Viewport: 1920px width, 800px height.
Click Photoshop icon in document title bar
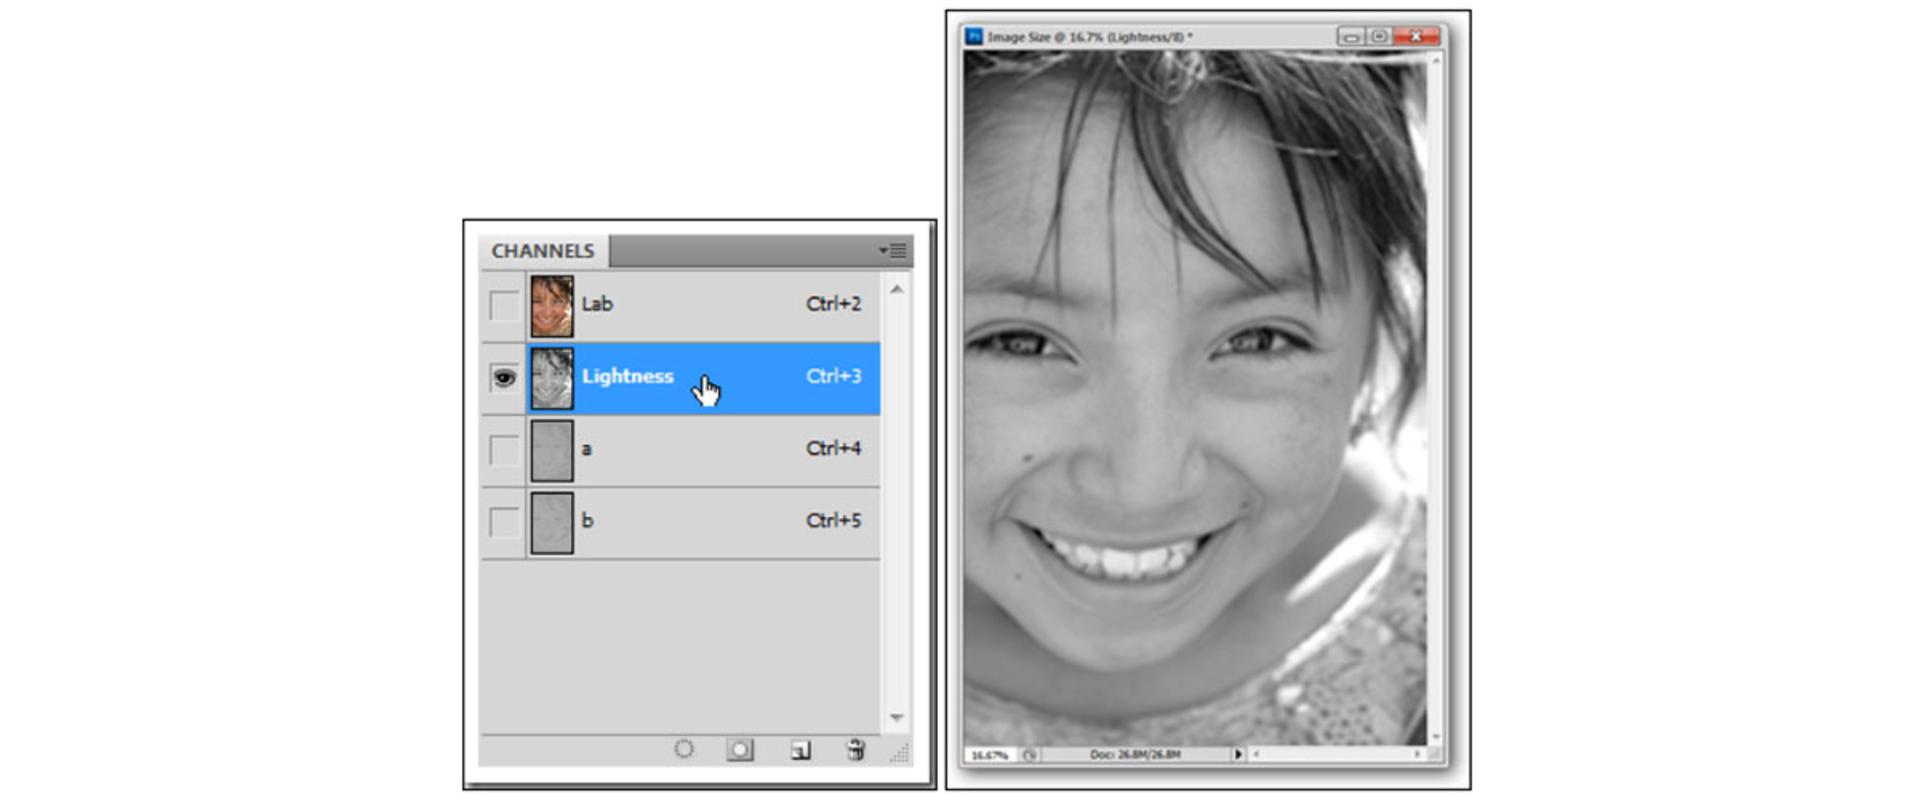tap(974, 36)
